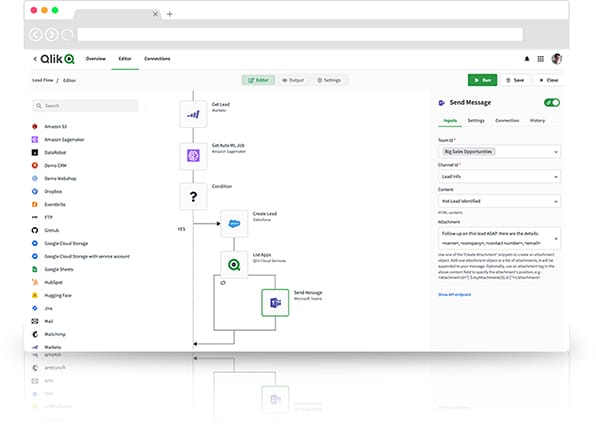Switch to the top Editor tab

[x=125, y=59]
